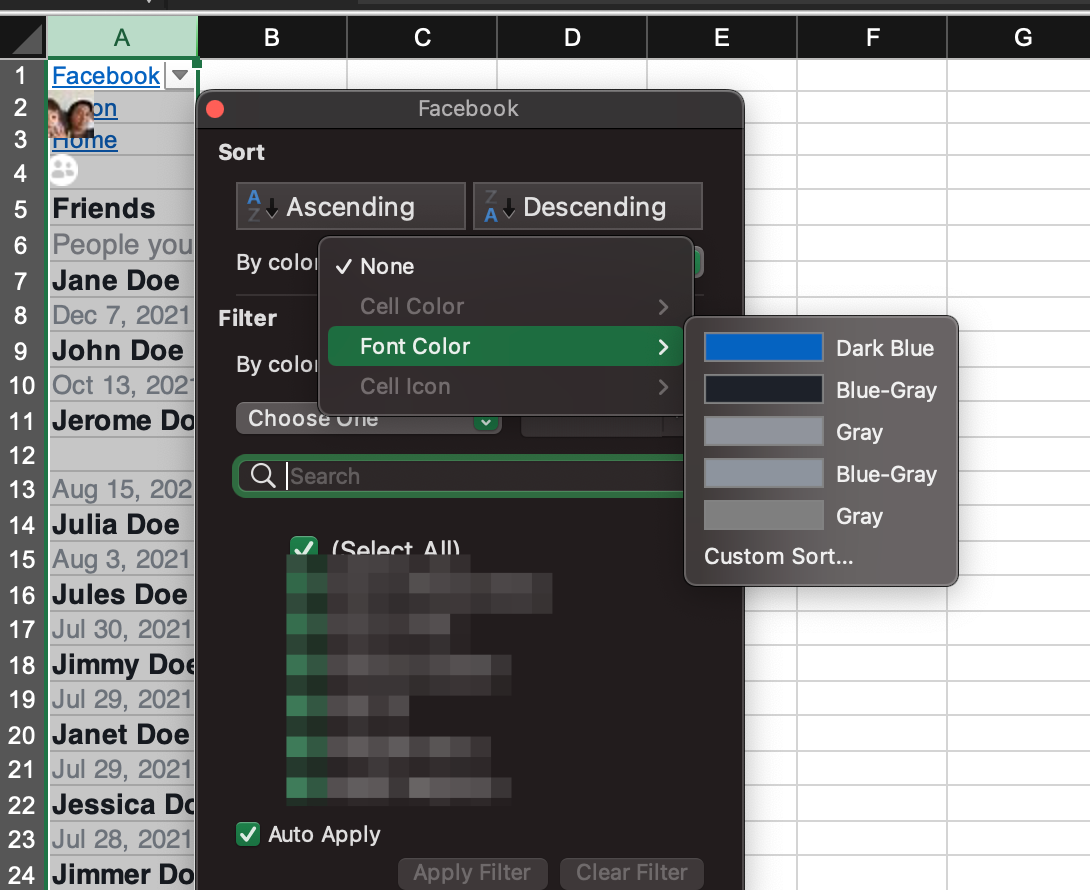Image resolution: width=1090 pixels, height=890 pixels.
Task: Click the magnifying glass search icon
Action: click(263, 476)
